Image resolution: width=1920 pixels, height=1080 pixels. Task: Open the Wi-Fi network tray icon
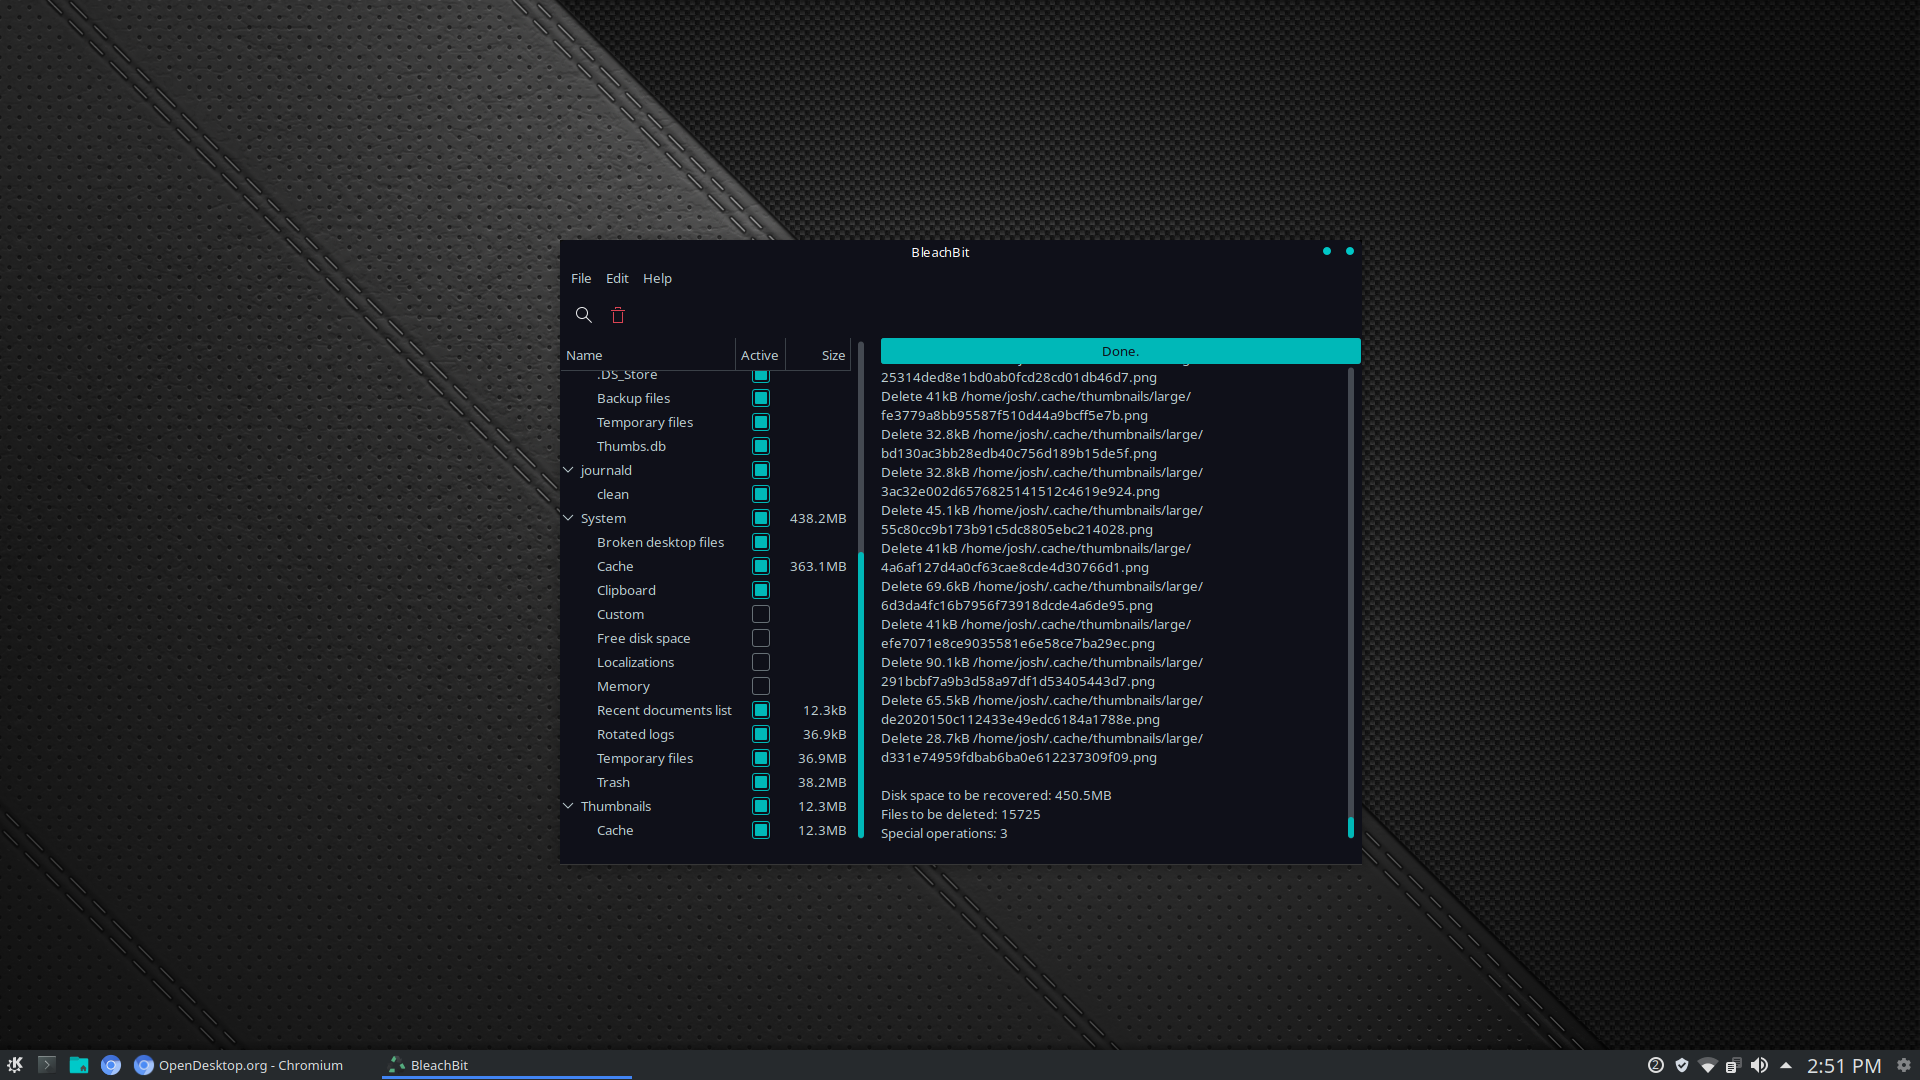coord(1708,1065)
